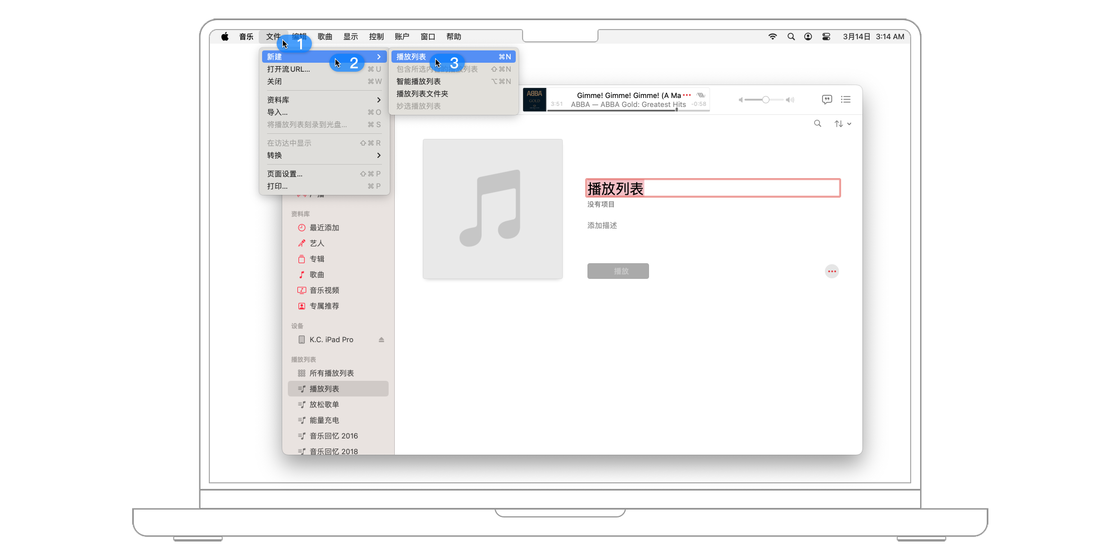Open the 帮助 menu

454,36
